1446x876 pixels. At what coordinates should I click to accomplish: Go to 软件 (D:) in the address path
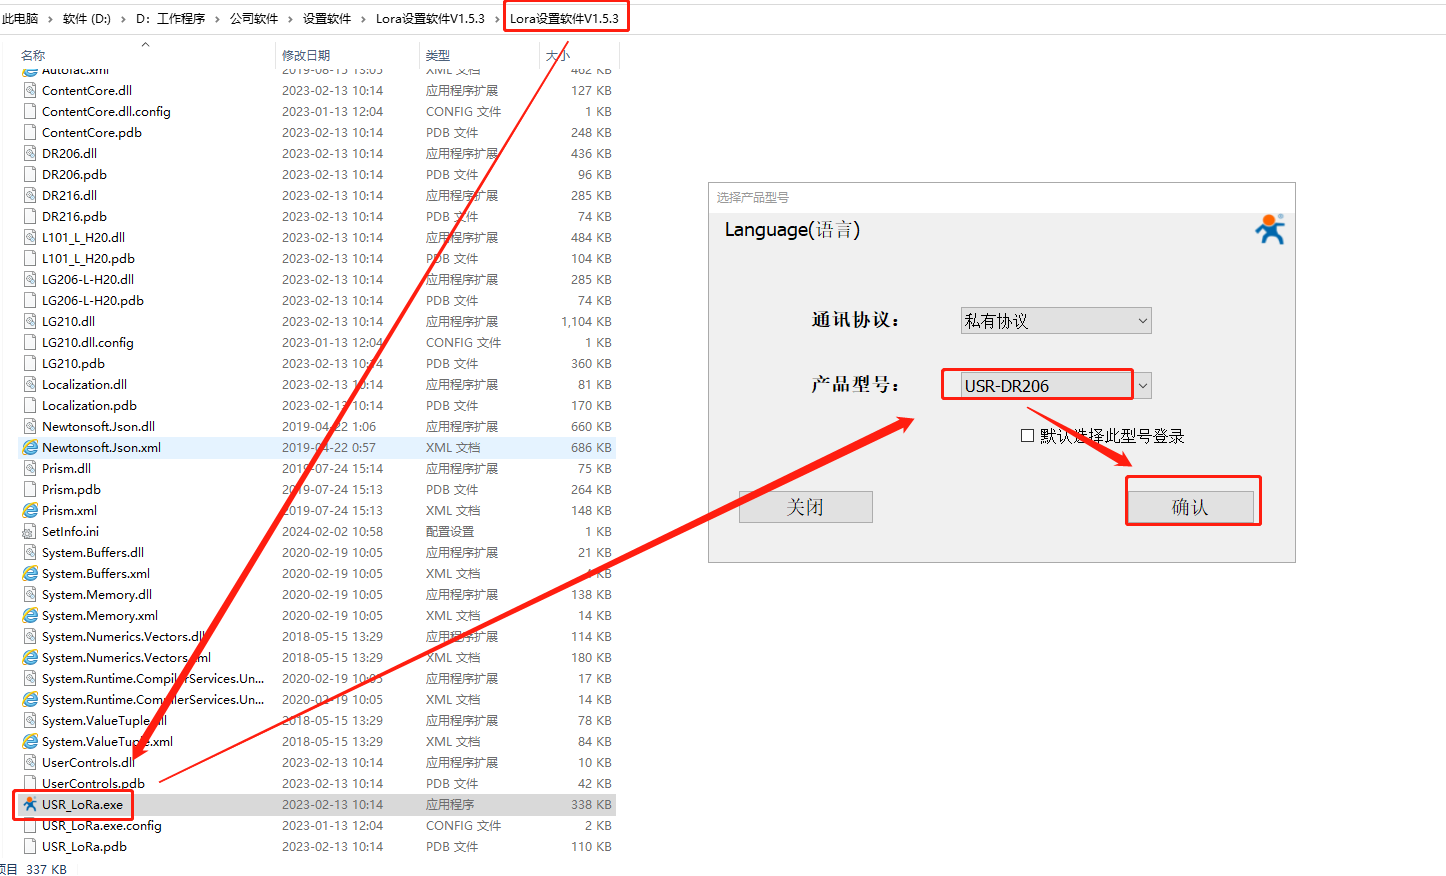click(87, 19)
